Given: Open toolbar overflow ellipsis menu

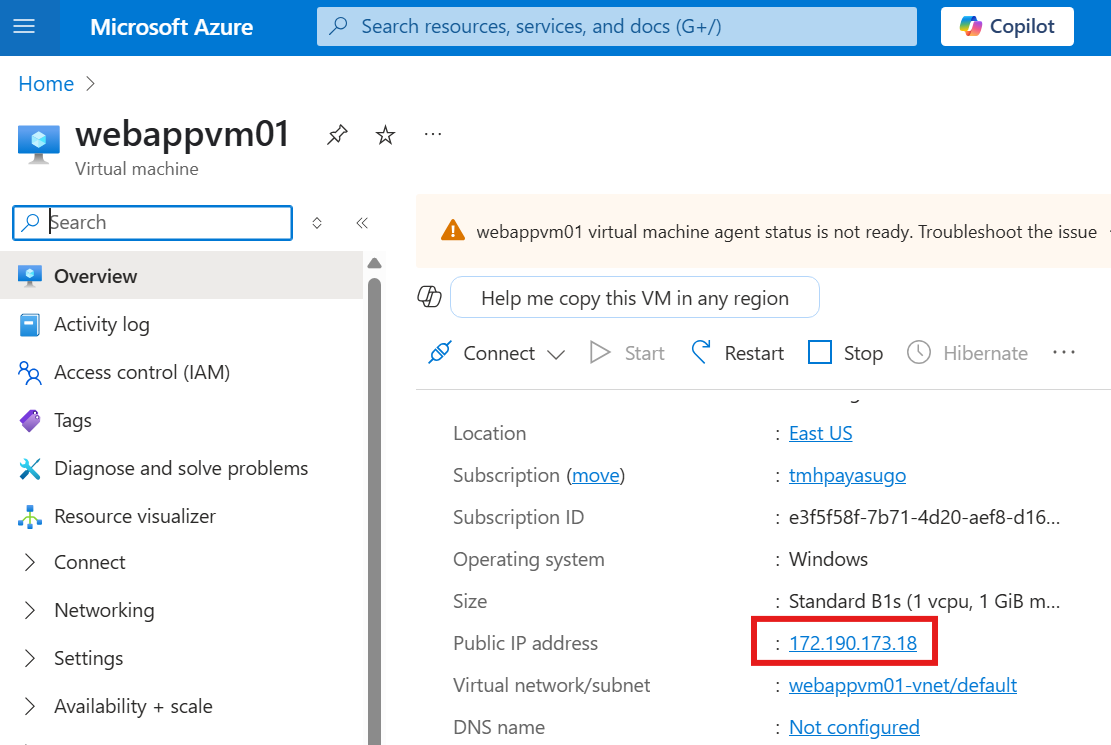Looking at the screenshot, I should tap(1064, 352).
